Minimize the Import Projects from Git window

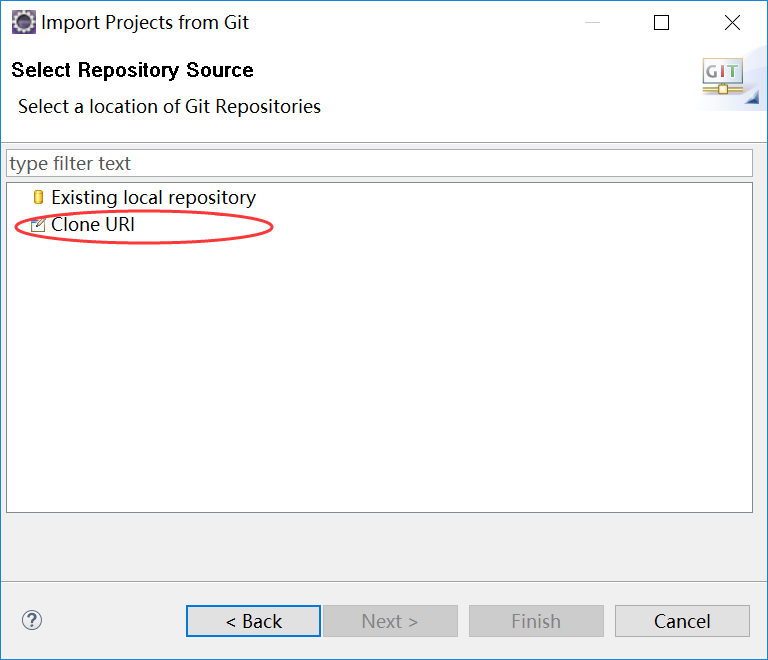[x=592, y=23]
